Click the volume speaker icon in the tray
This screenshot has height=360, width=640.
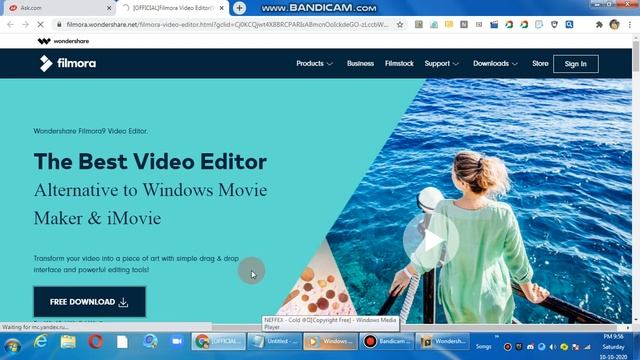coord(553,347)
